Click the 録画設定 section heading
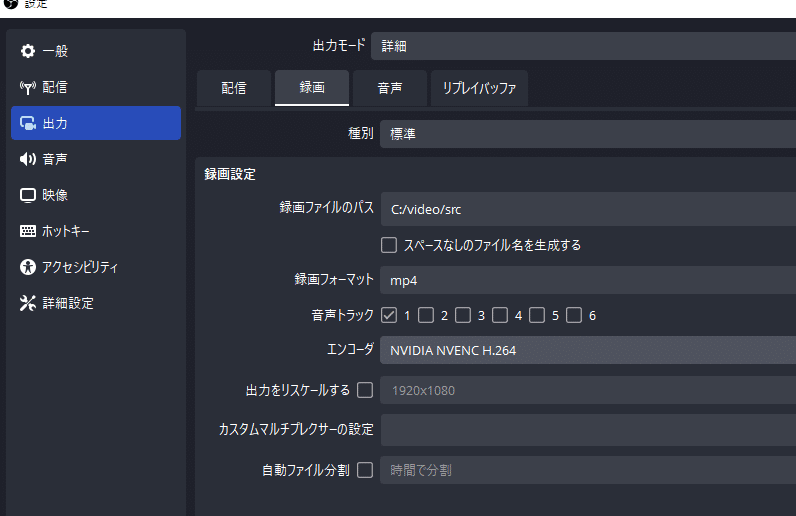796x516 pixels. [230, 174]
